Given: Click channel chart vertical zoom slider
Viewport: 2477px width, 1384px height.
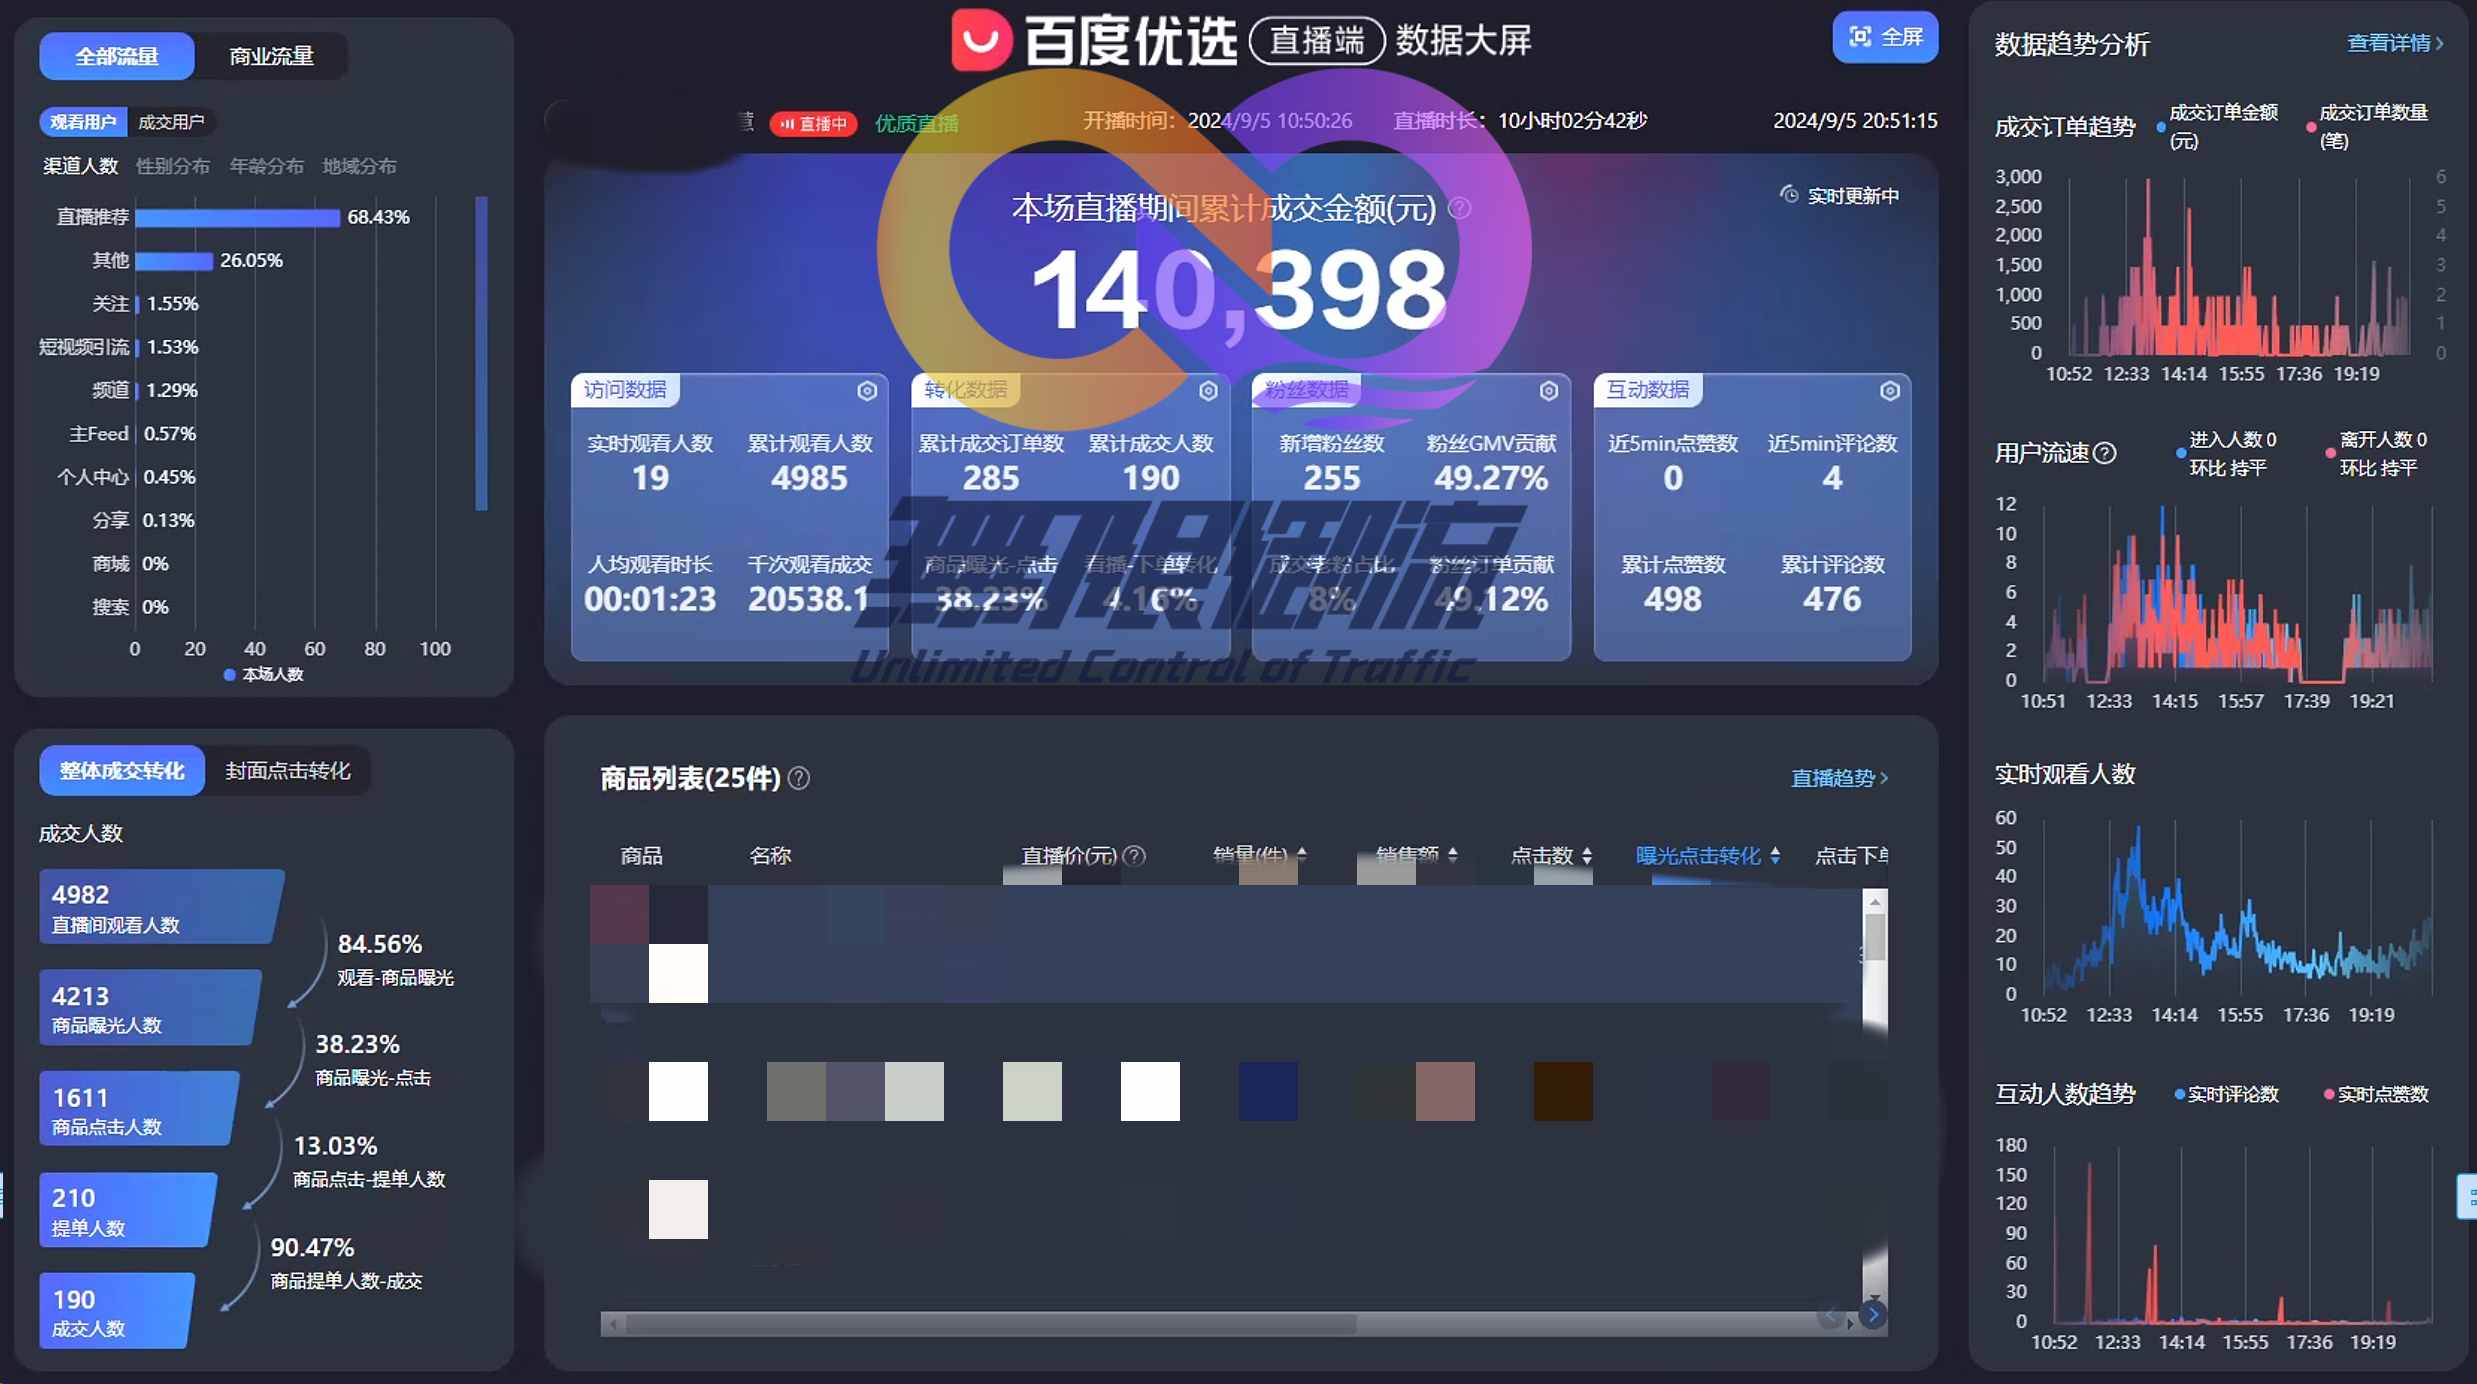Looking at the screenshot, I should click(x=482, y=353).
